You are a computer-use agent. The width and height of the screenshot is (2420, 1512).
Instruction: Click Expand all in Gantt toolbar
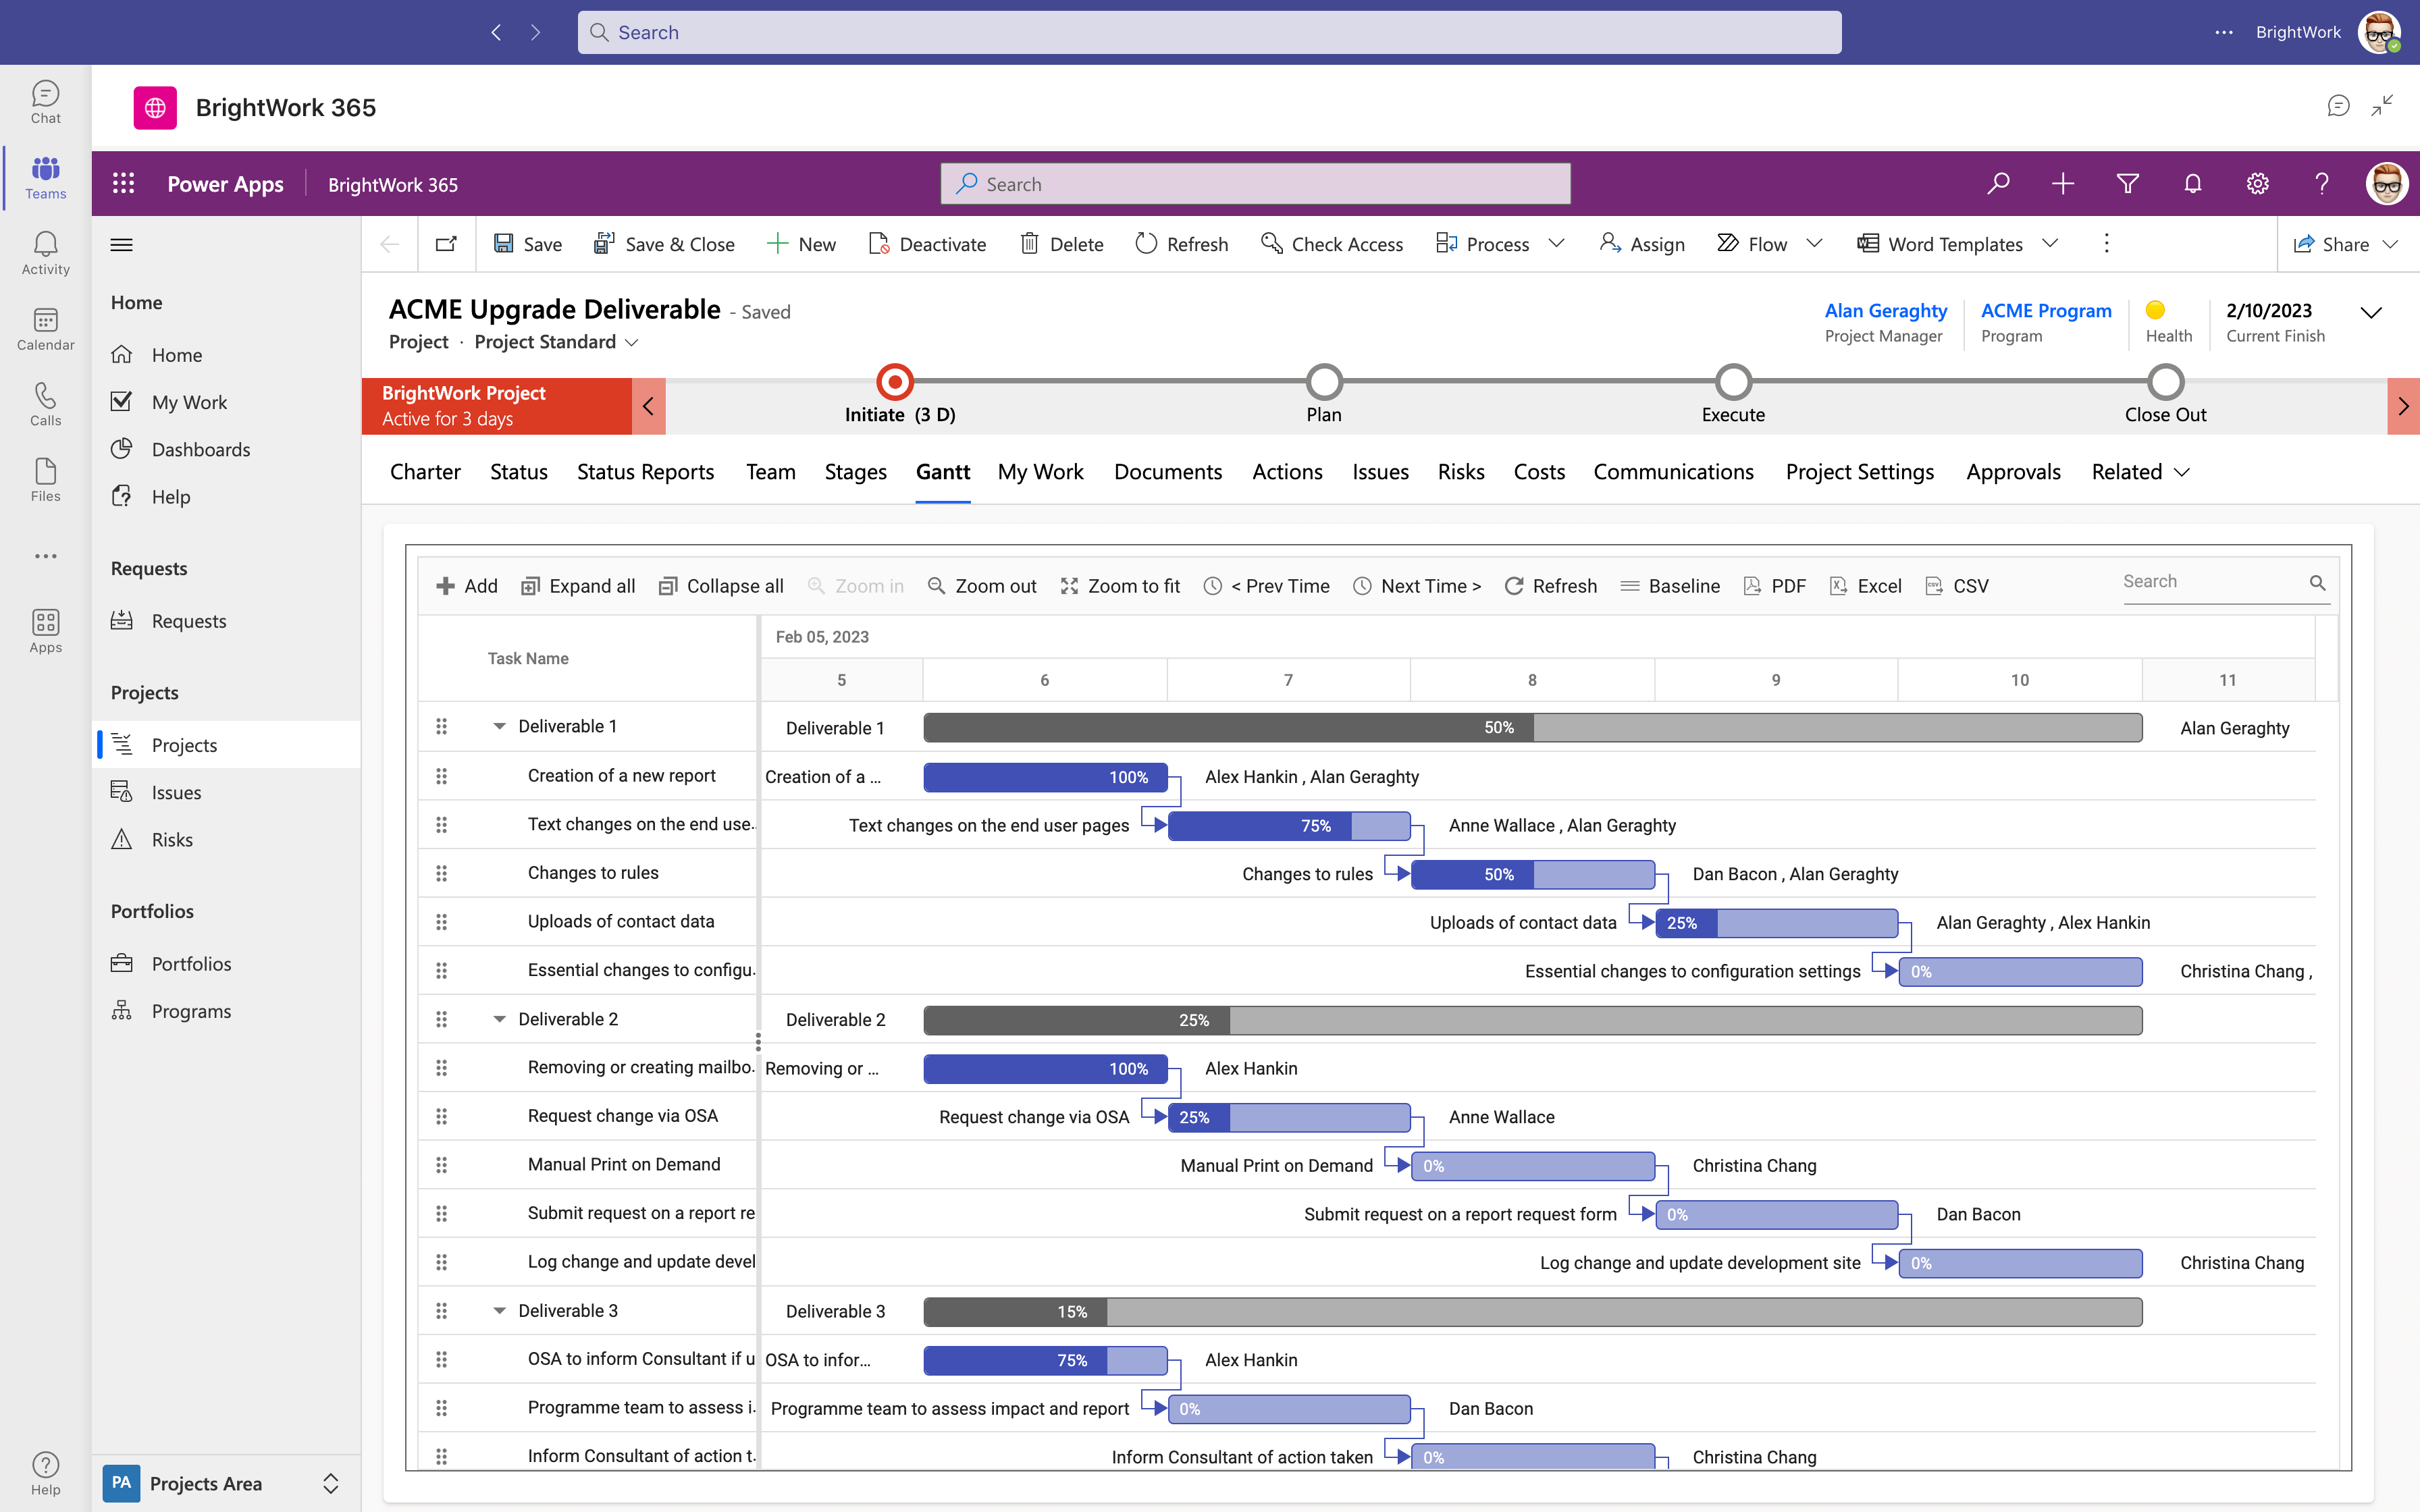[x=578, y=586]
